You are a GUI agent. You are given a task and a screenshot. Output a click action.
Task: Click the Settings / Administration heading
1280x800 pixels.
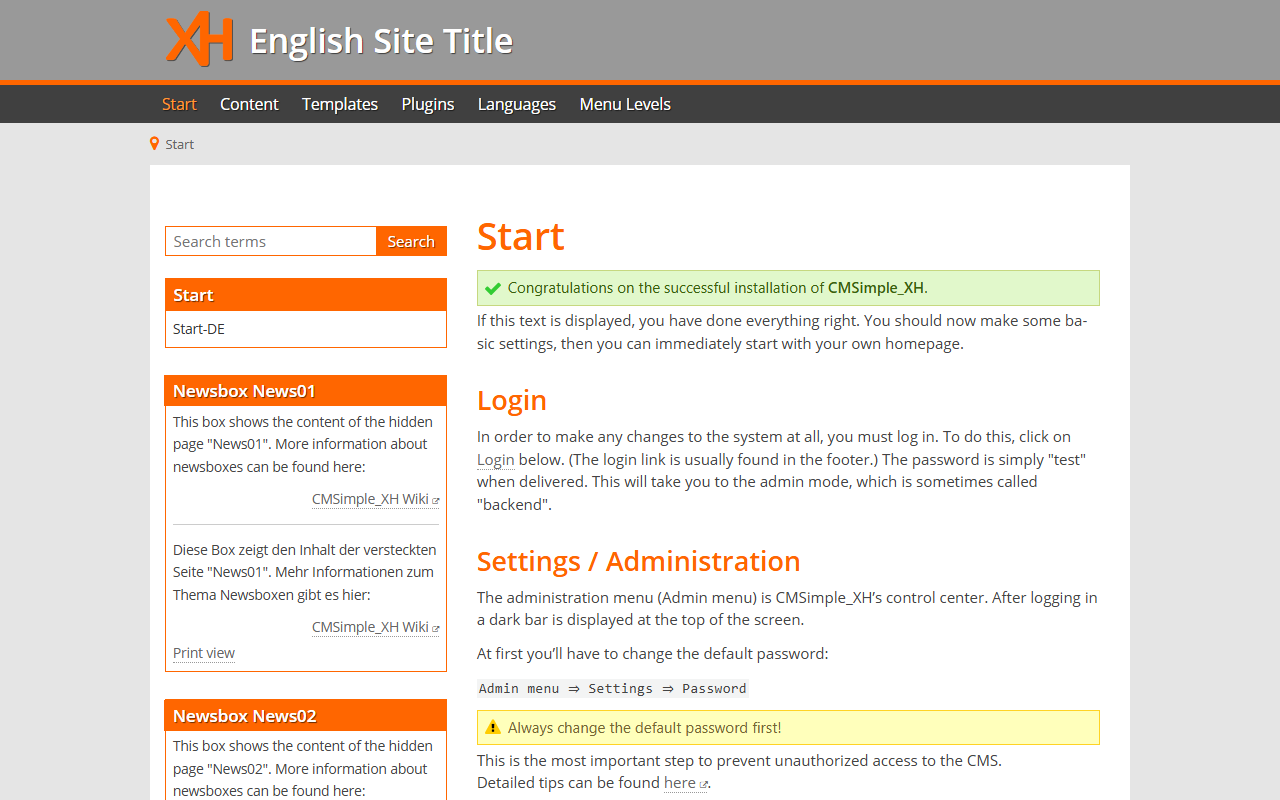coord(639,561)
